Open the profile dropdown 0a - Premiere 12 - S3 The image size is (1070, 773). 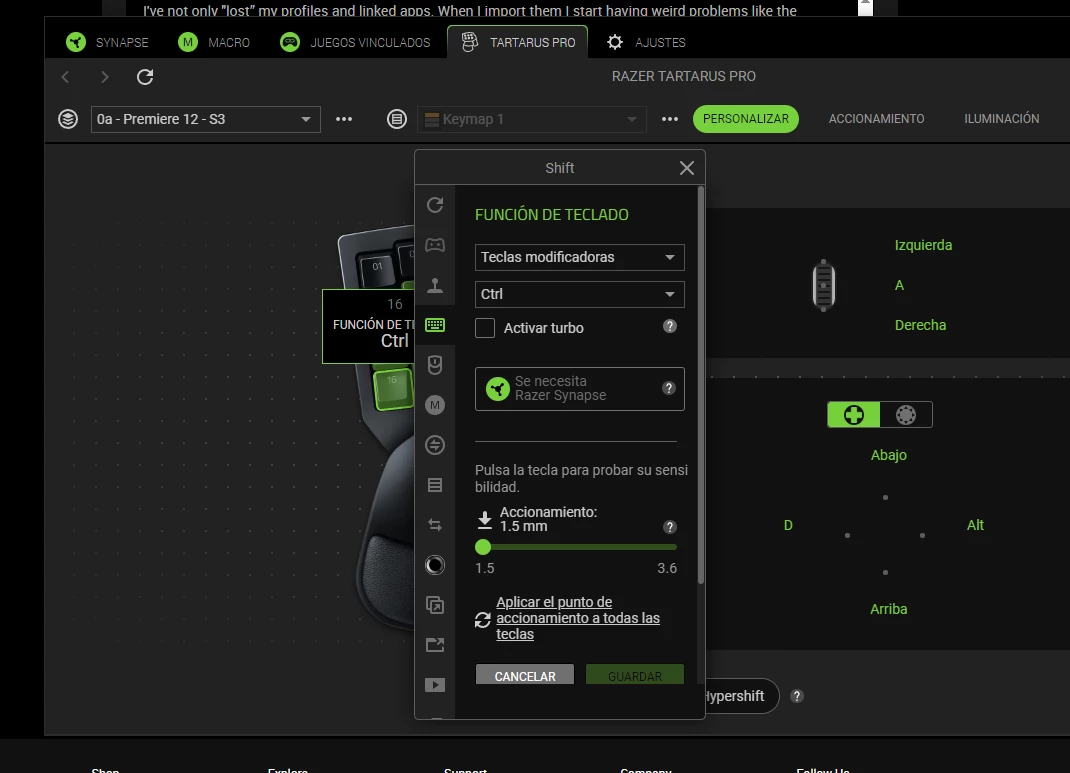tap(205, 118)
